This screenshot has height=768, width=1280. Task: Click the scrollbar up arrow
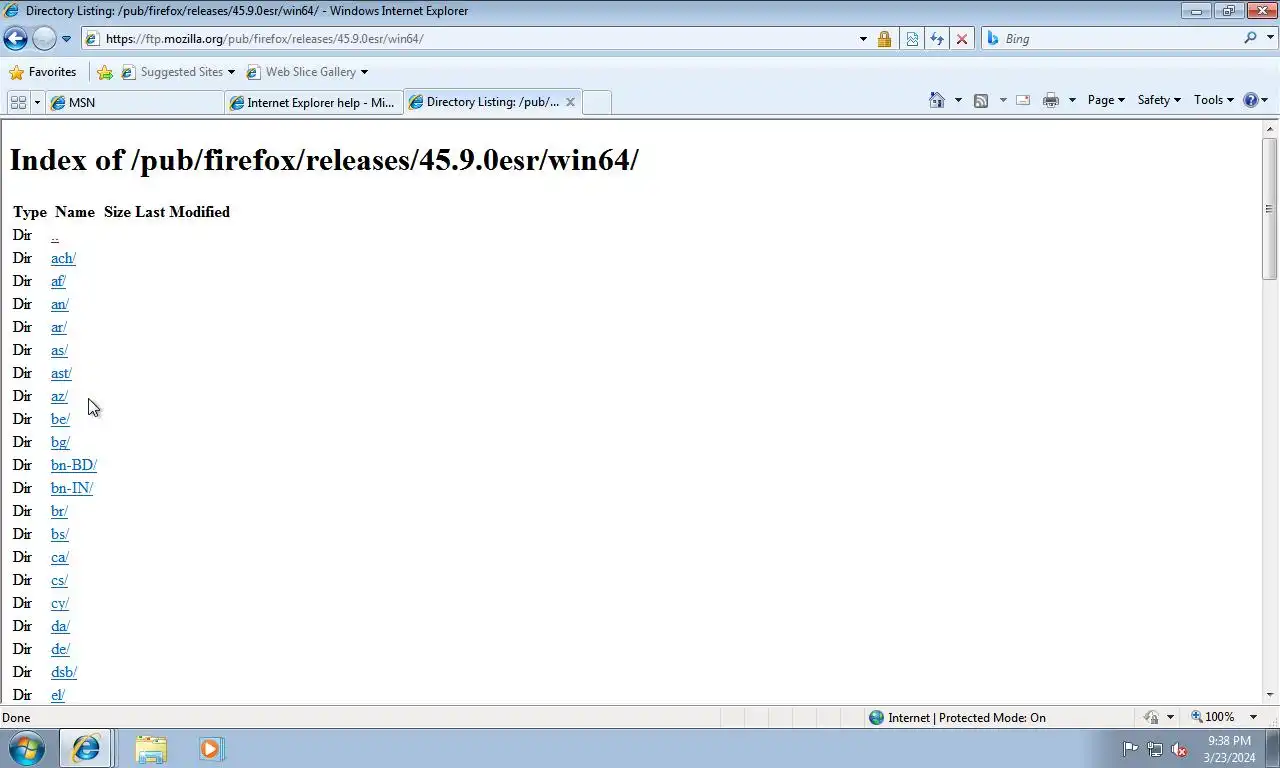tap(1270, 128)
